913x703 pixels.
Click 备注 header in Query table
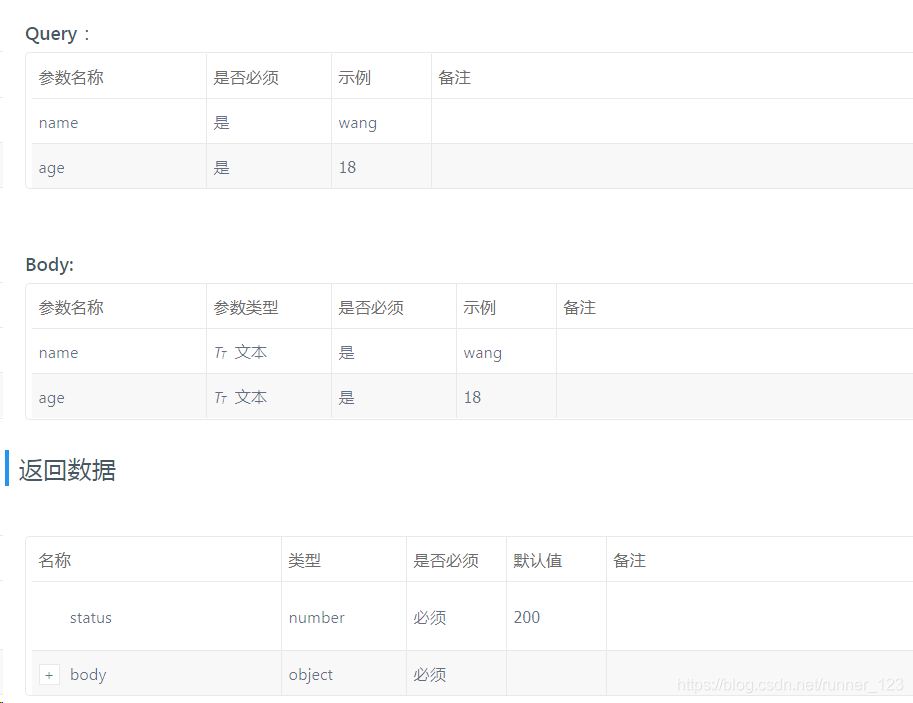coord(454,77)
